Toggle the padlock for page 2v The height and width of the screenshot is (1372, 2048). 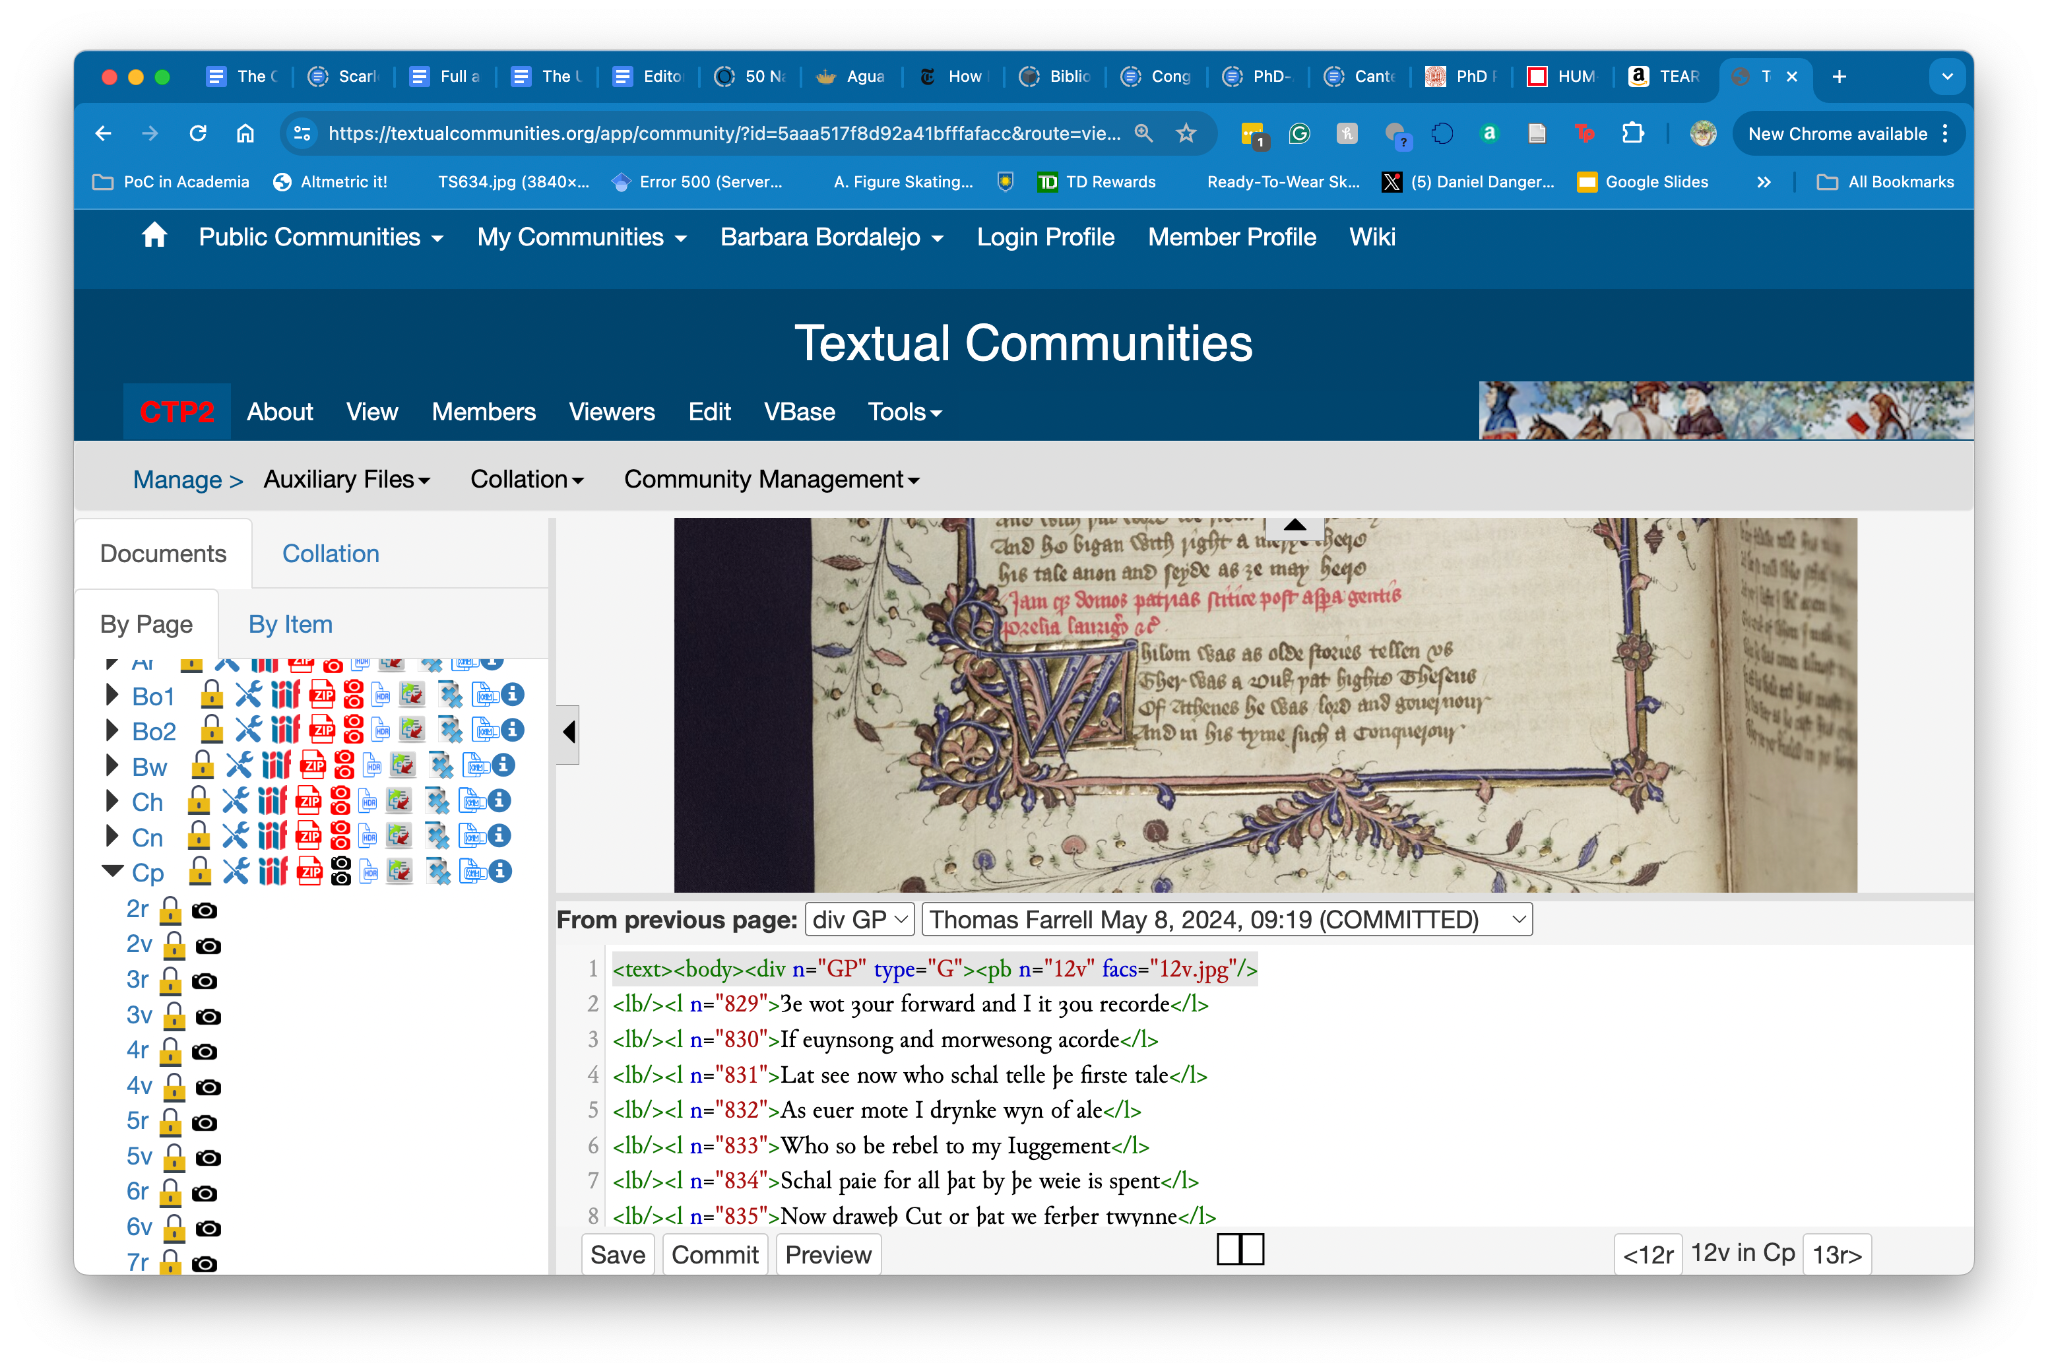coord(174,945)
